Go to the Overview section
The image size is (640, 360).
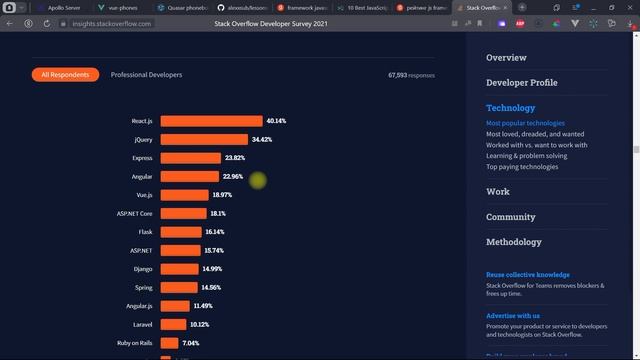[506, 58]
